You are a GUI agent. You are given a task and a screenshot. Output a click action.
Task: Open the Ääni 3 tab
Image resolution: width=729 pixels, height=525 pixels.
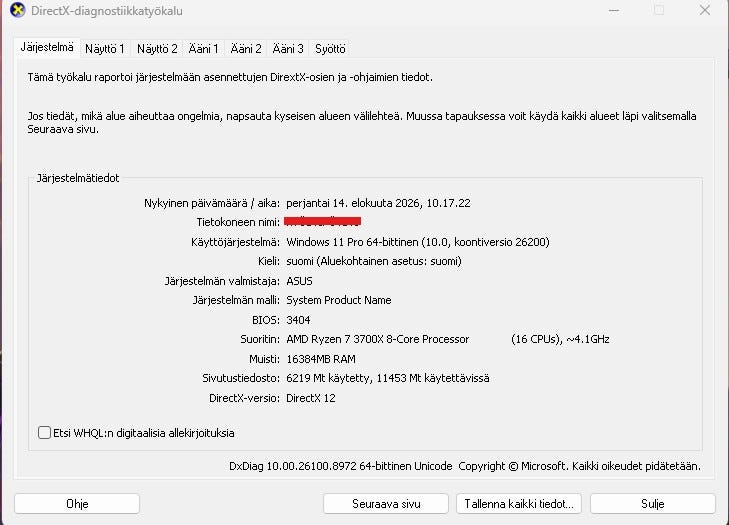pyautogui.click(x=288, y=49)
